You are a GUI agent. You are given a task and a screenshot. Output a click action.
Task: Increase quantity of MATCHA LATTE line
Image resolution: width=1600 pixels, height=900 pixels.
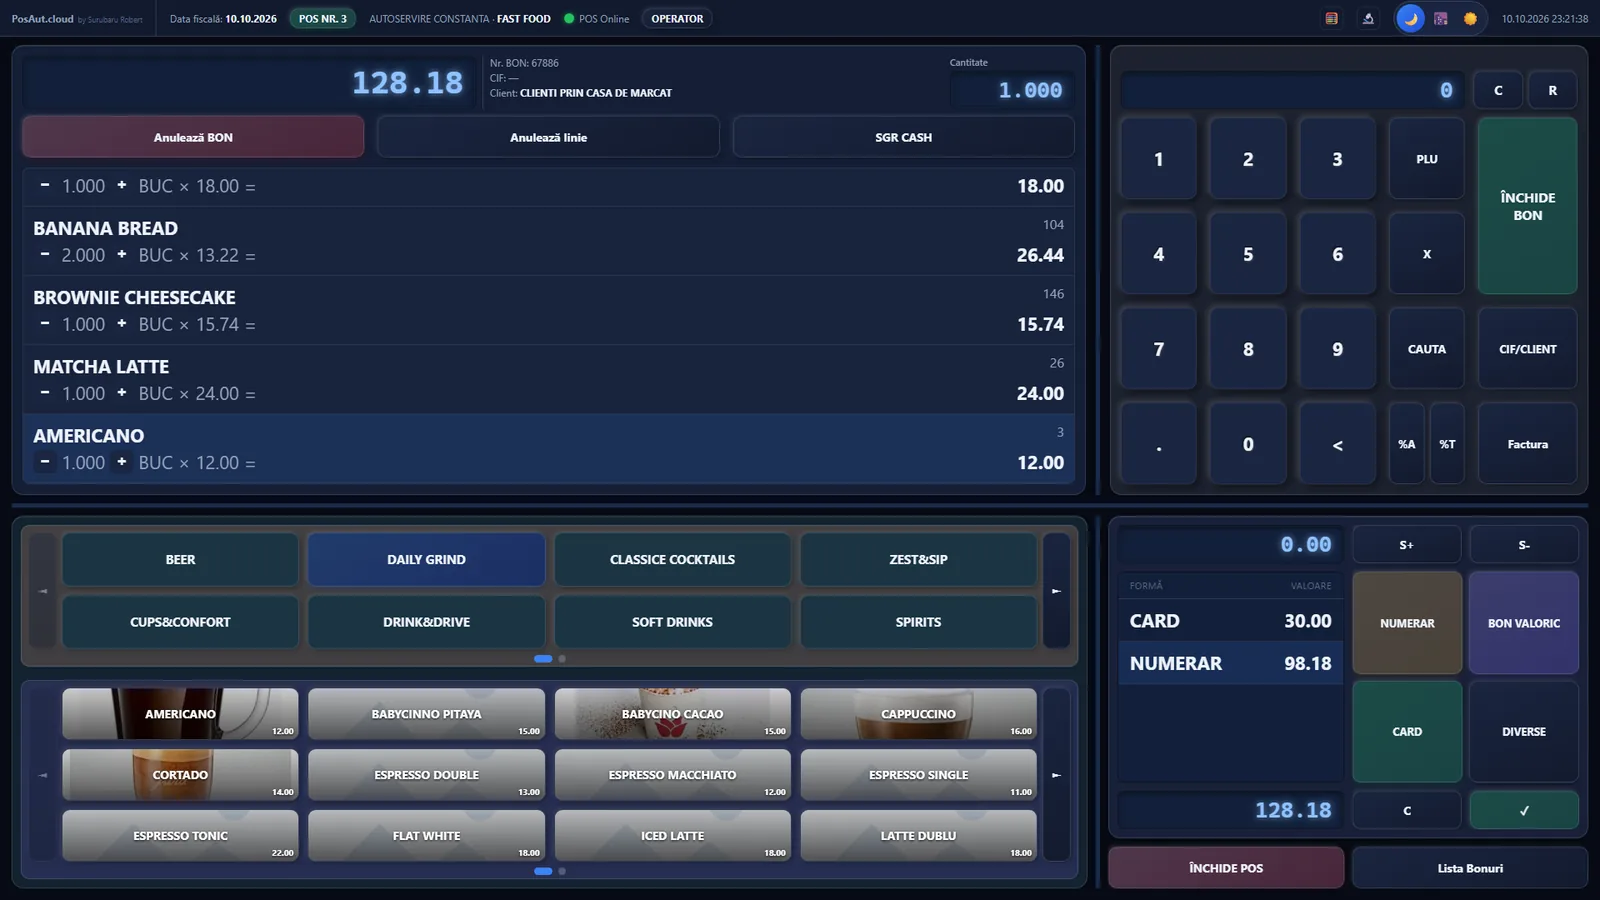(x=122, y=393)
